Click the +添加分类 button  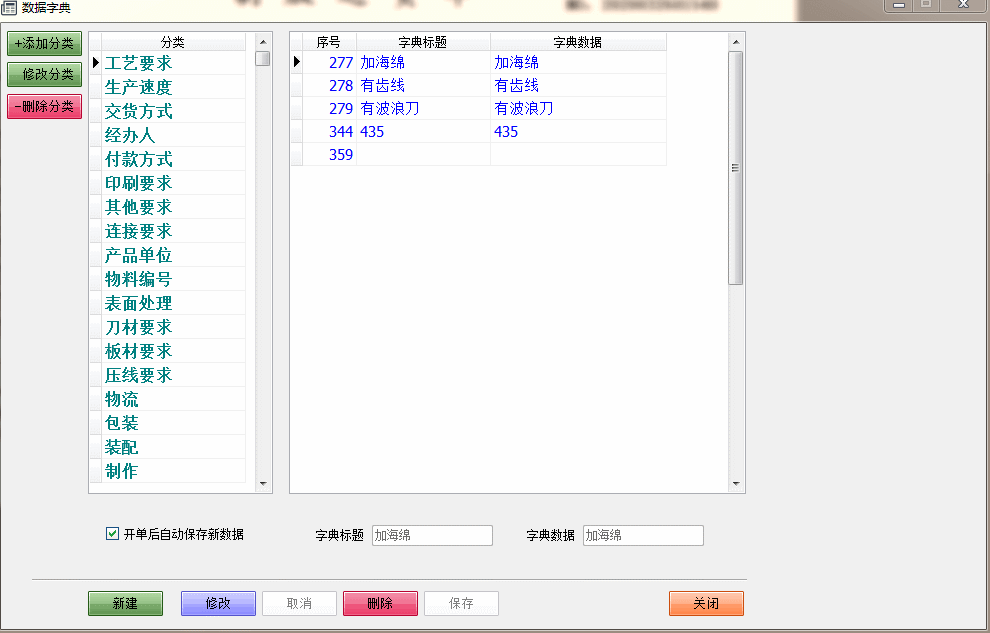point(44,43)
